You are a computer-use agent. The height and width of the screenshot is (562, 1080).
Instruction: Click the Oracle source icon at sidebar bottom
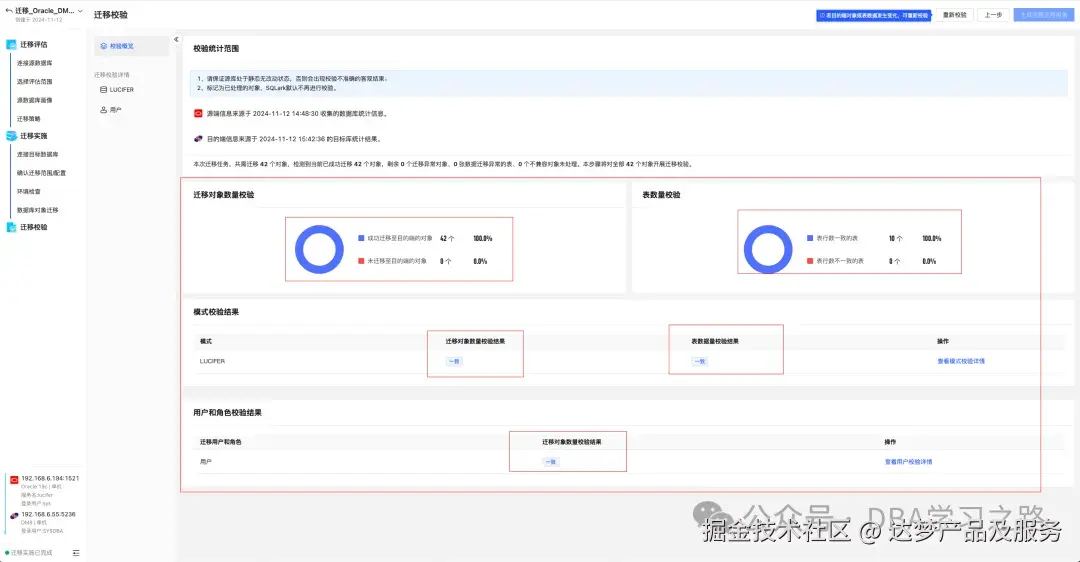(x=14, y=479)
